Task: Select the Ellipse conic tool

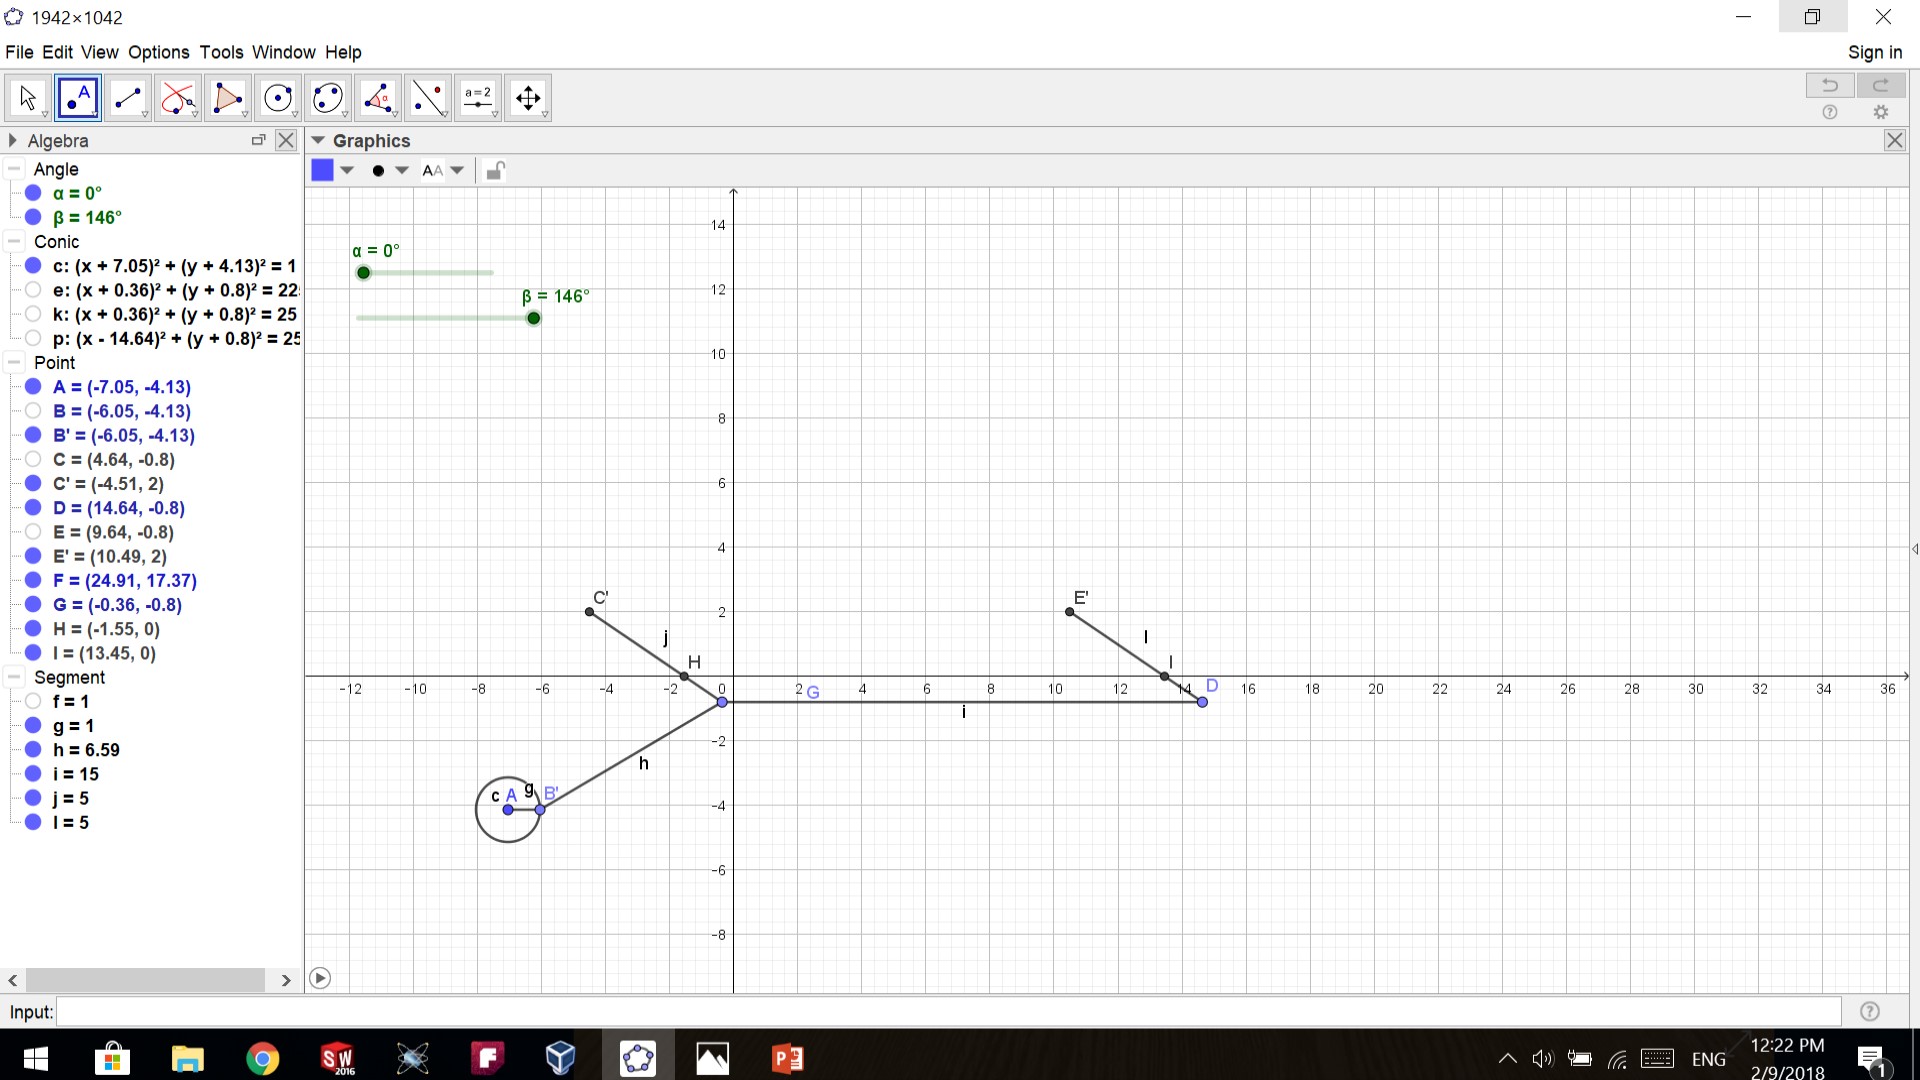Action: click(x=328, y=98)
